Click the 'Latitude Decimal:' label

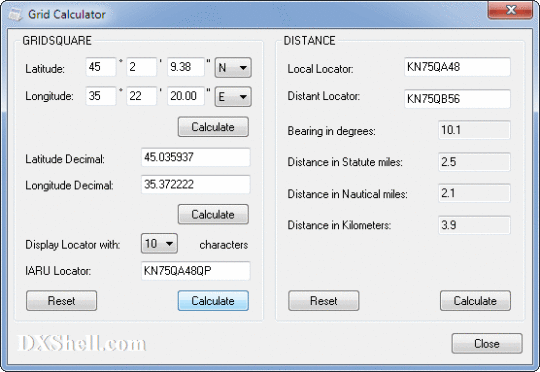tap(65, 159)
